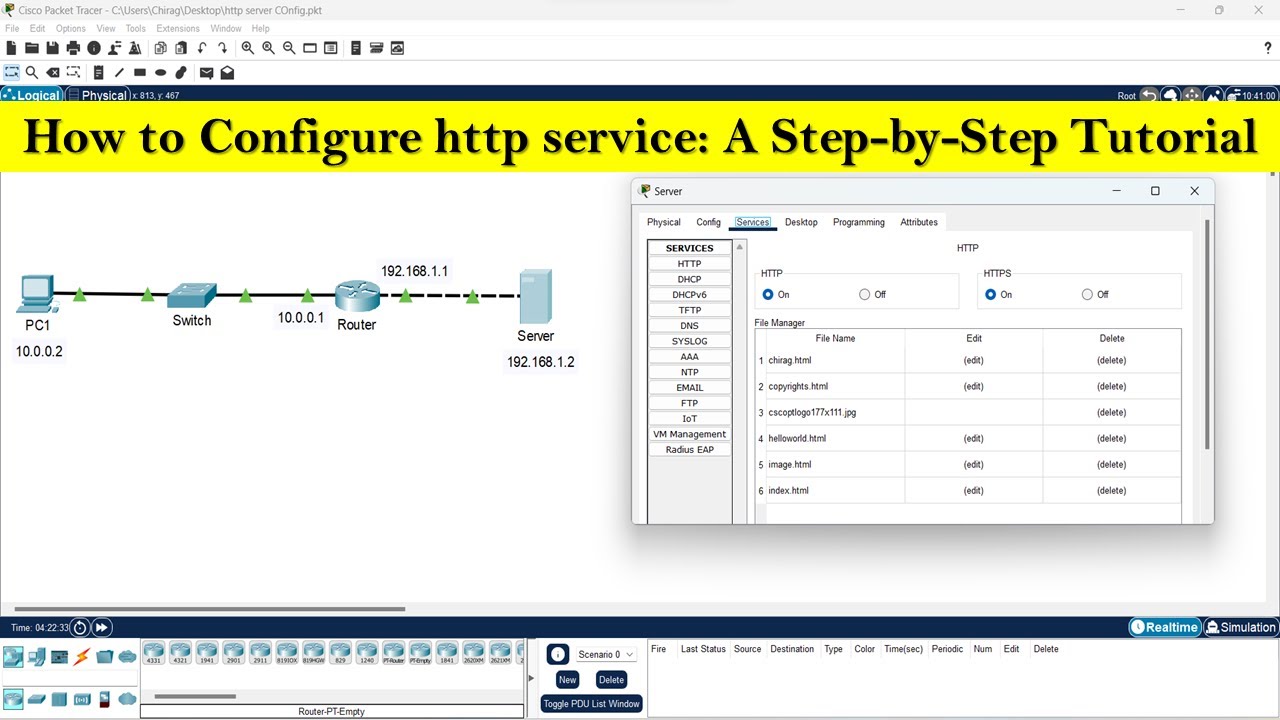The height and width of the screenshot is (720, 1280).
Task: Expand the PDU panel with side arrow
Action: click(531, 678)
